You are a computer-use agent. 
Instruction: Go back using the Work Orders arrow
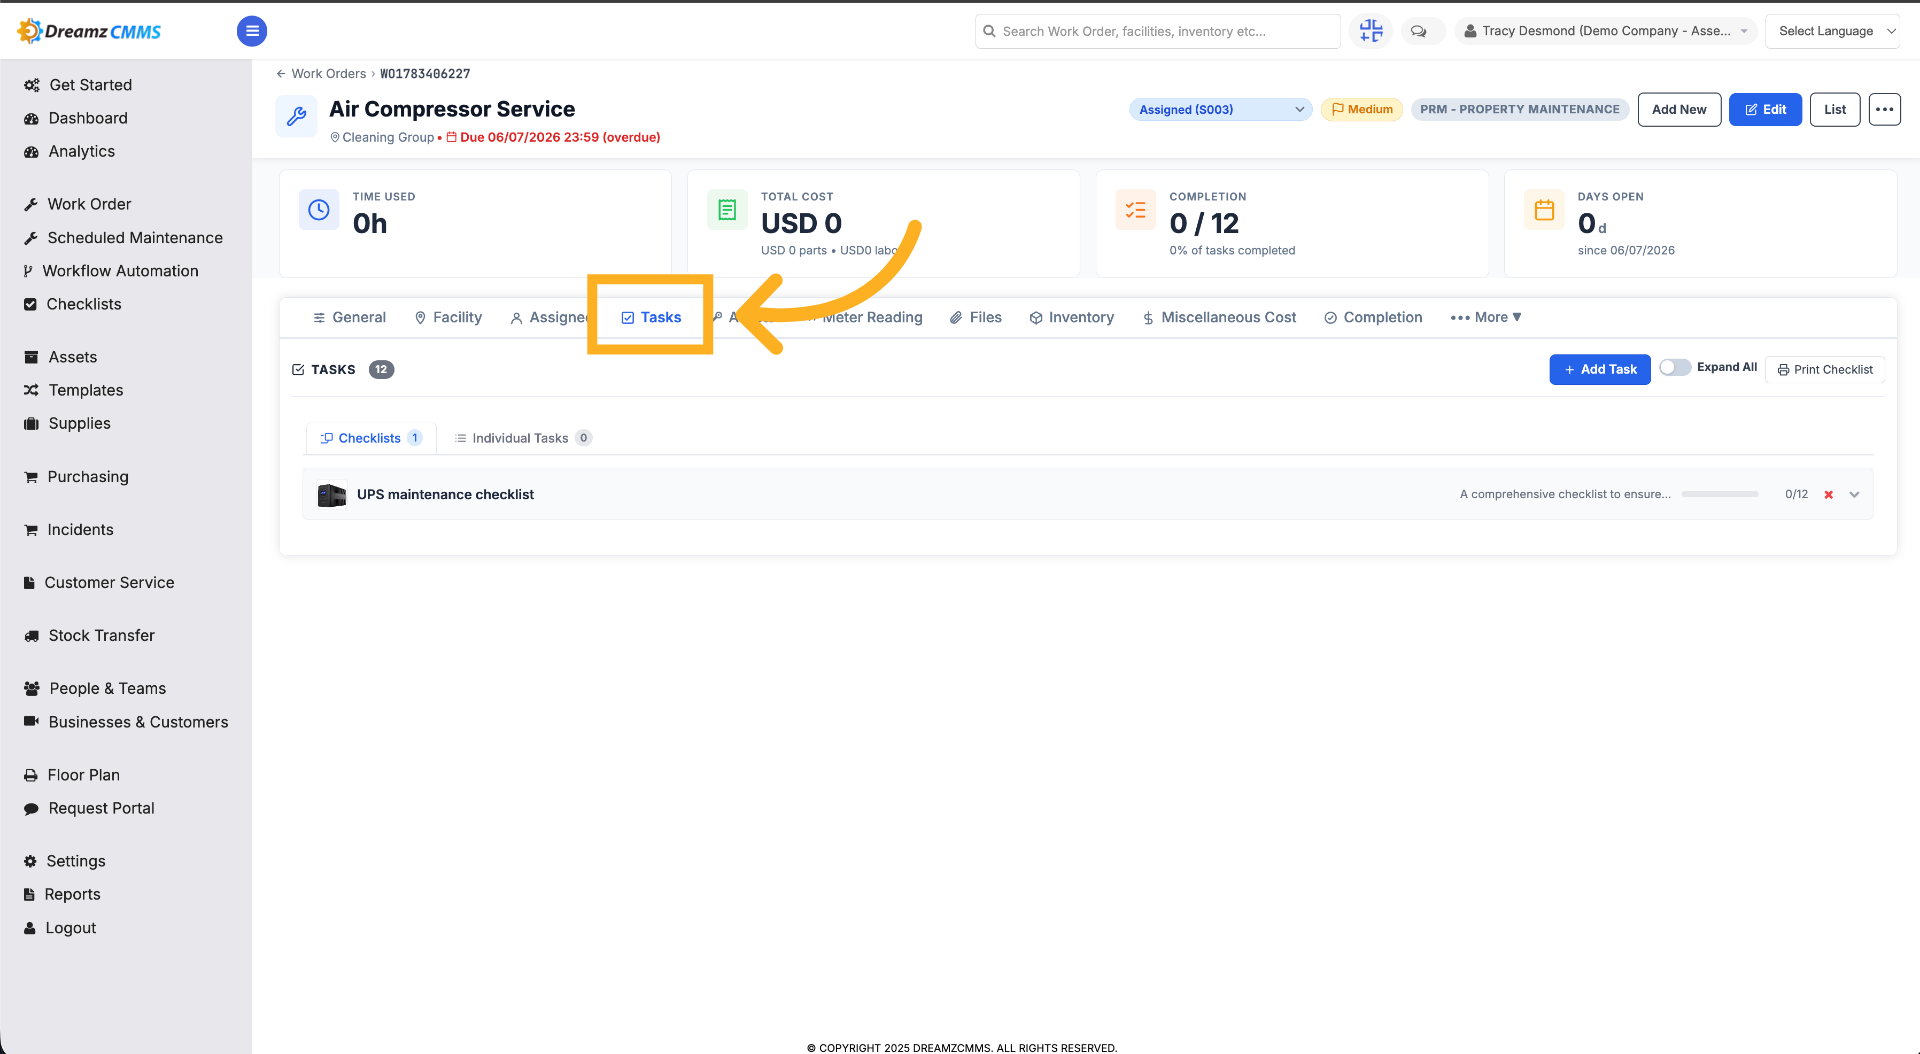coord(281,74)
